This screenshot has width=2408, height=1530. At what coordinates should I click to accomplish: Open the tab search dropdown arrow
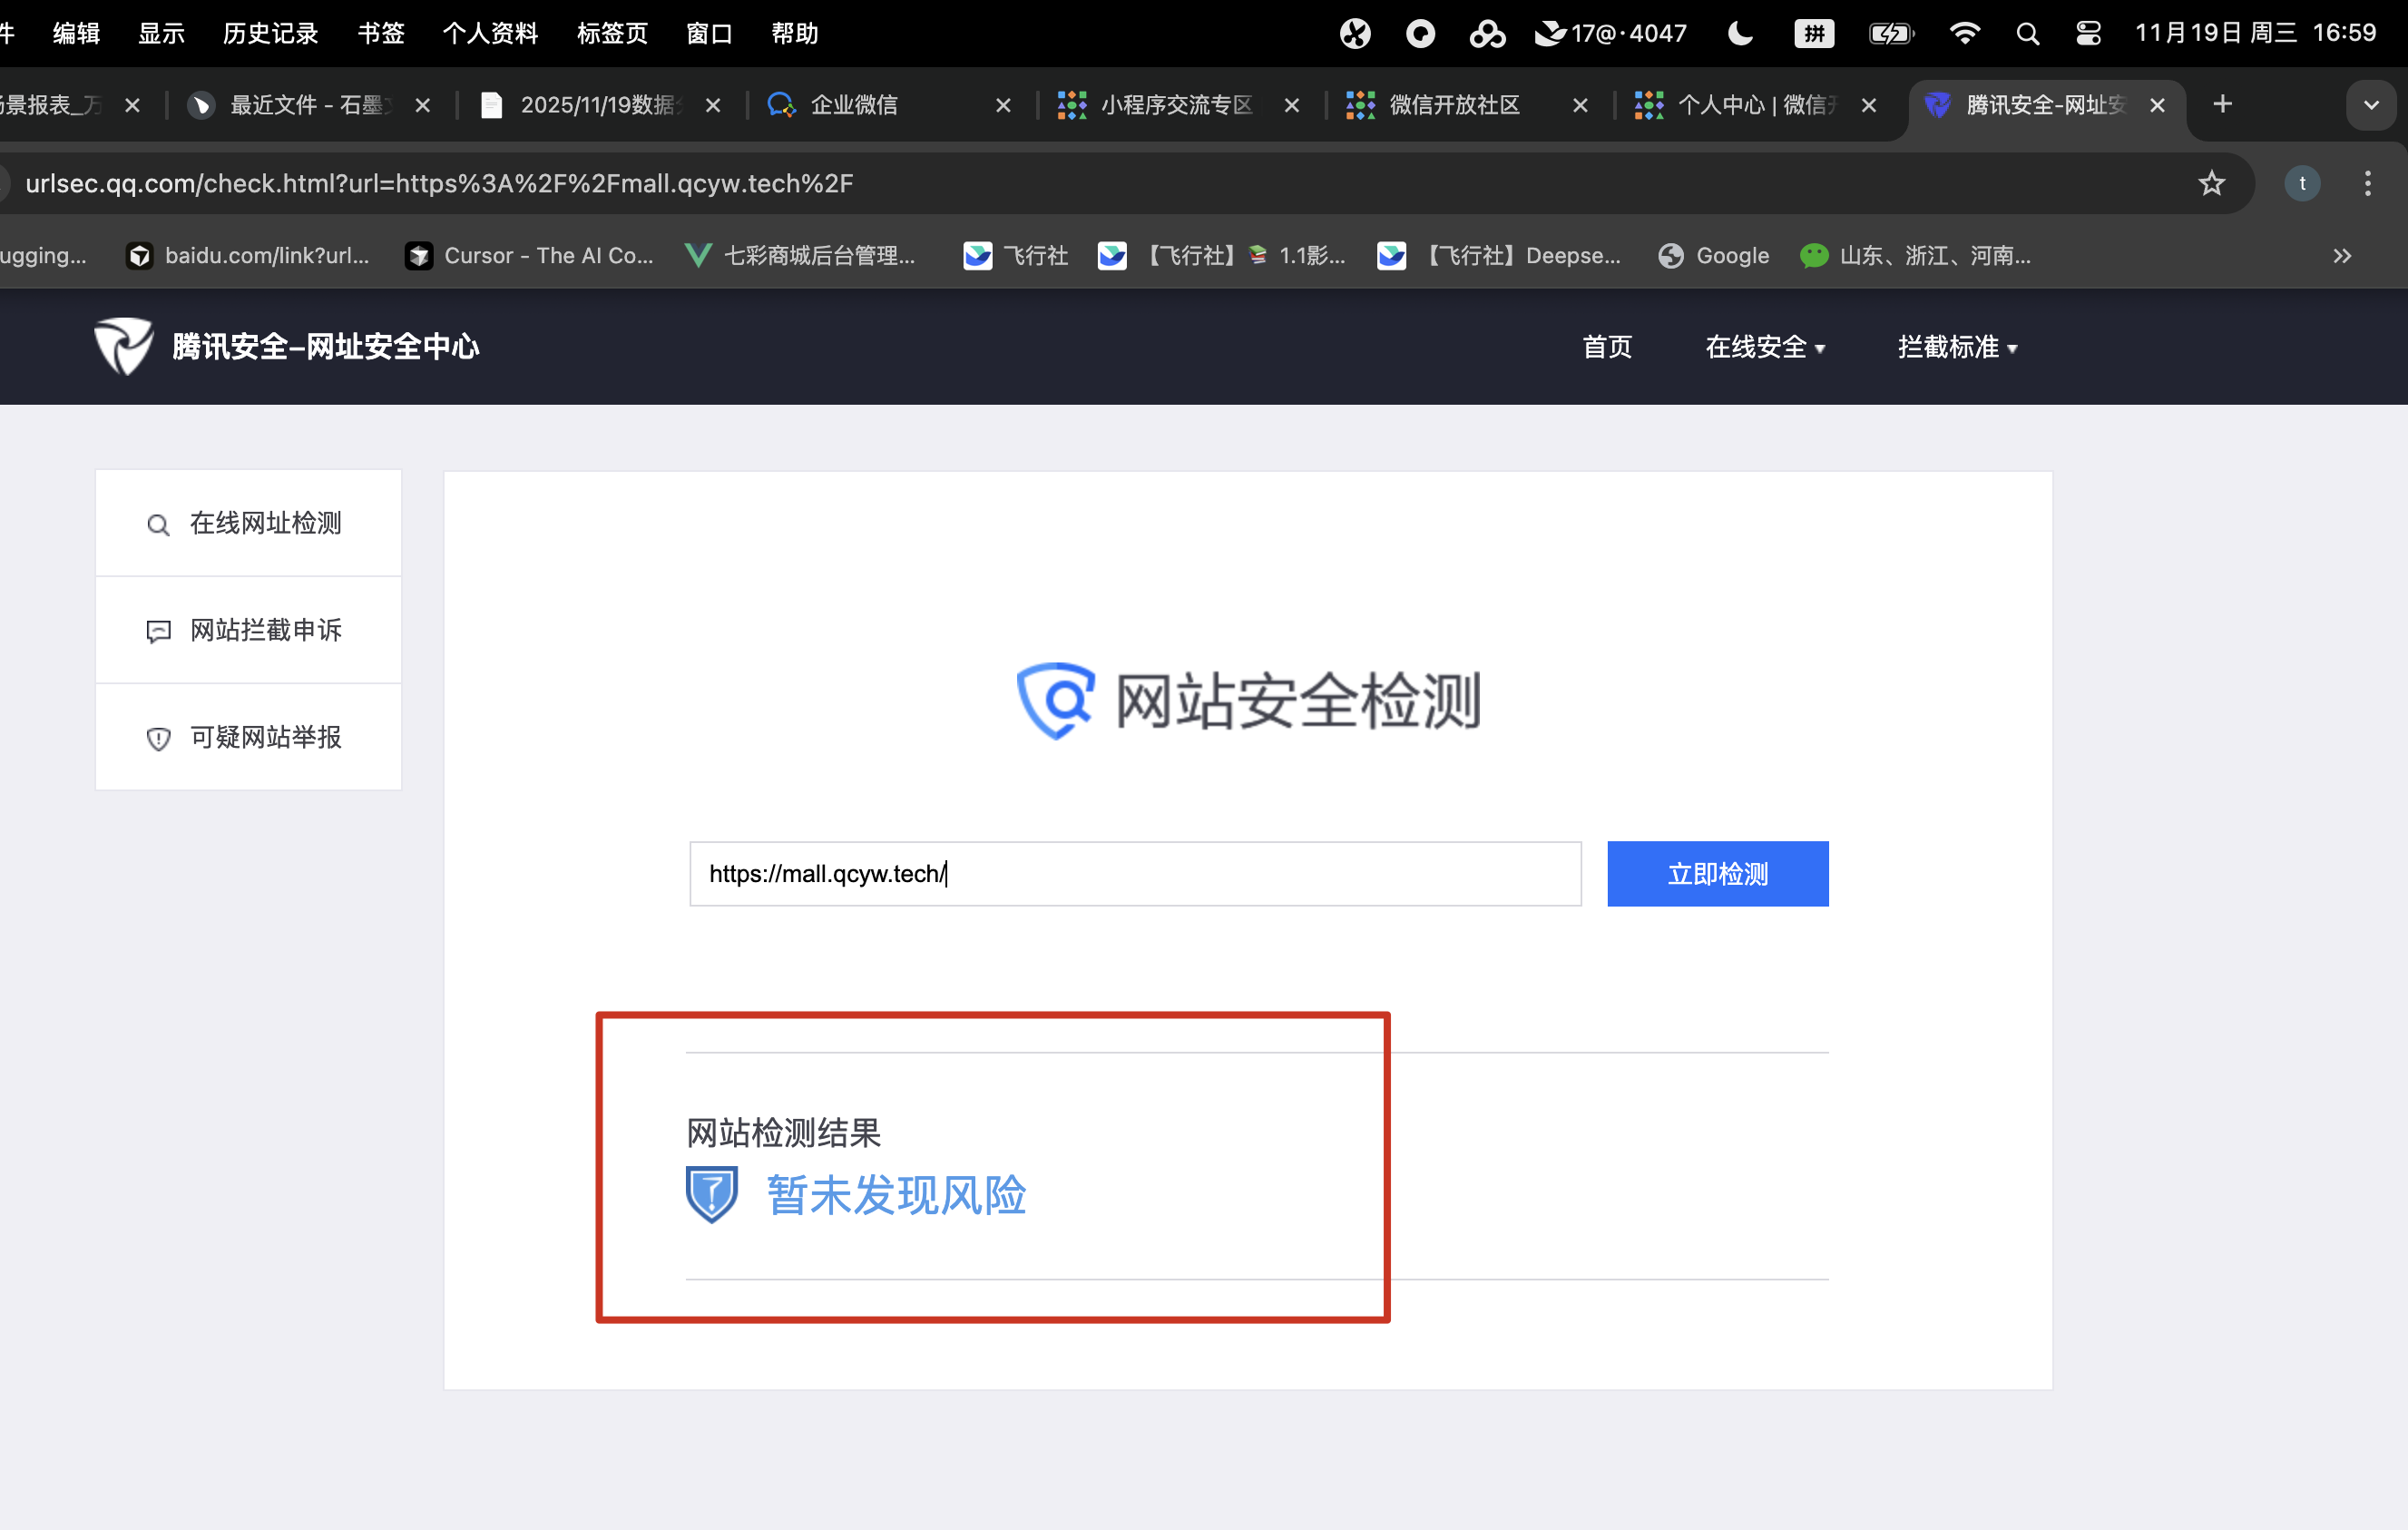tap(2370, 105)
